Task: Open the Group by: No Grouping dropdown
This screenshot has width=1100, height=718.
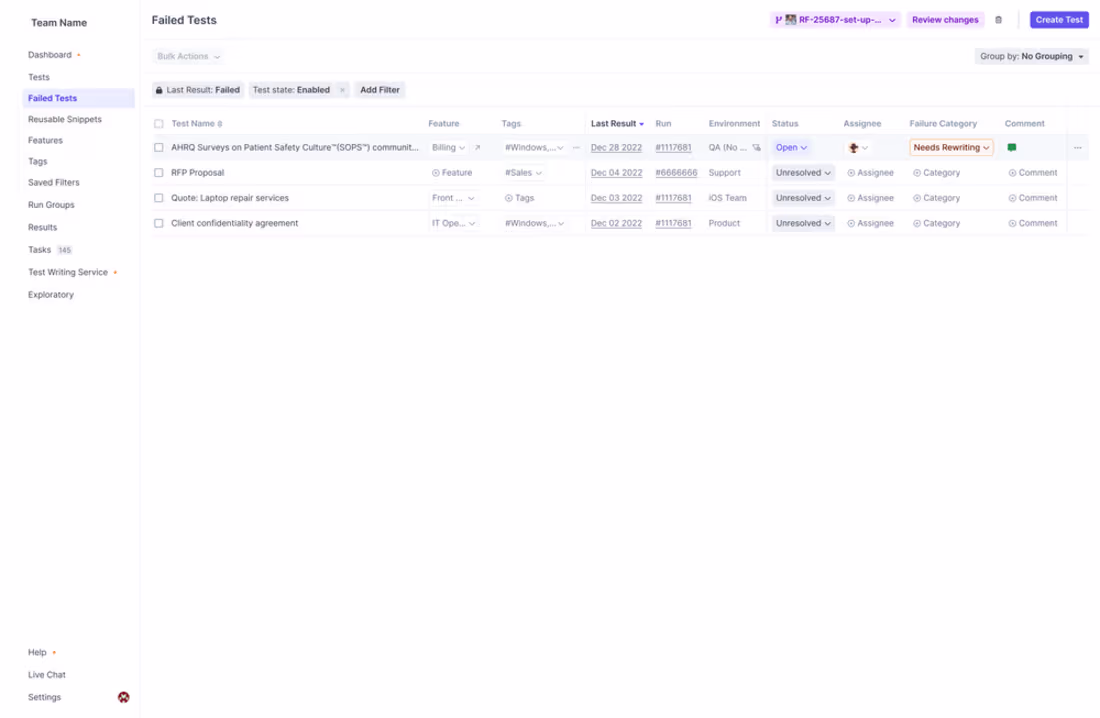Action: coord(1032,56)
